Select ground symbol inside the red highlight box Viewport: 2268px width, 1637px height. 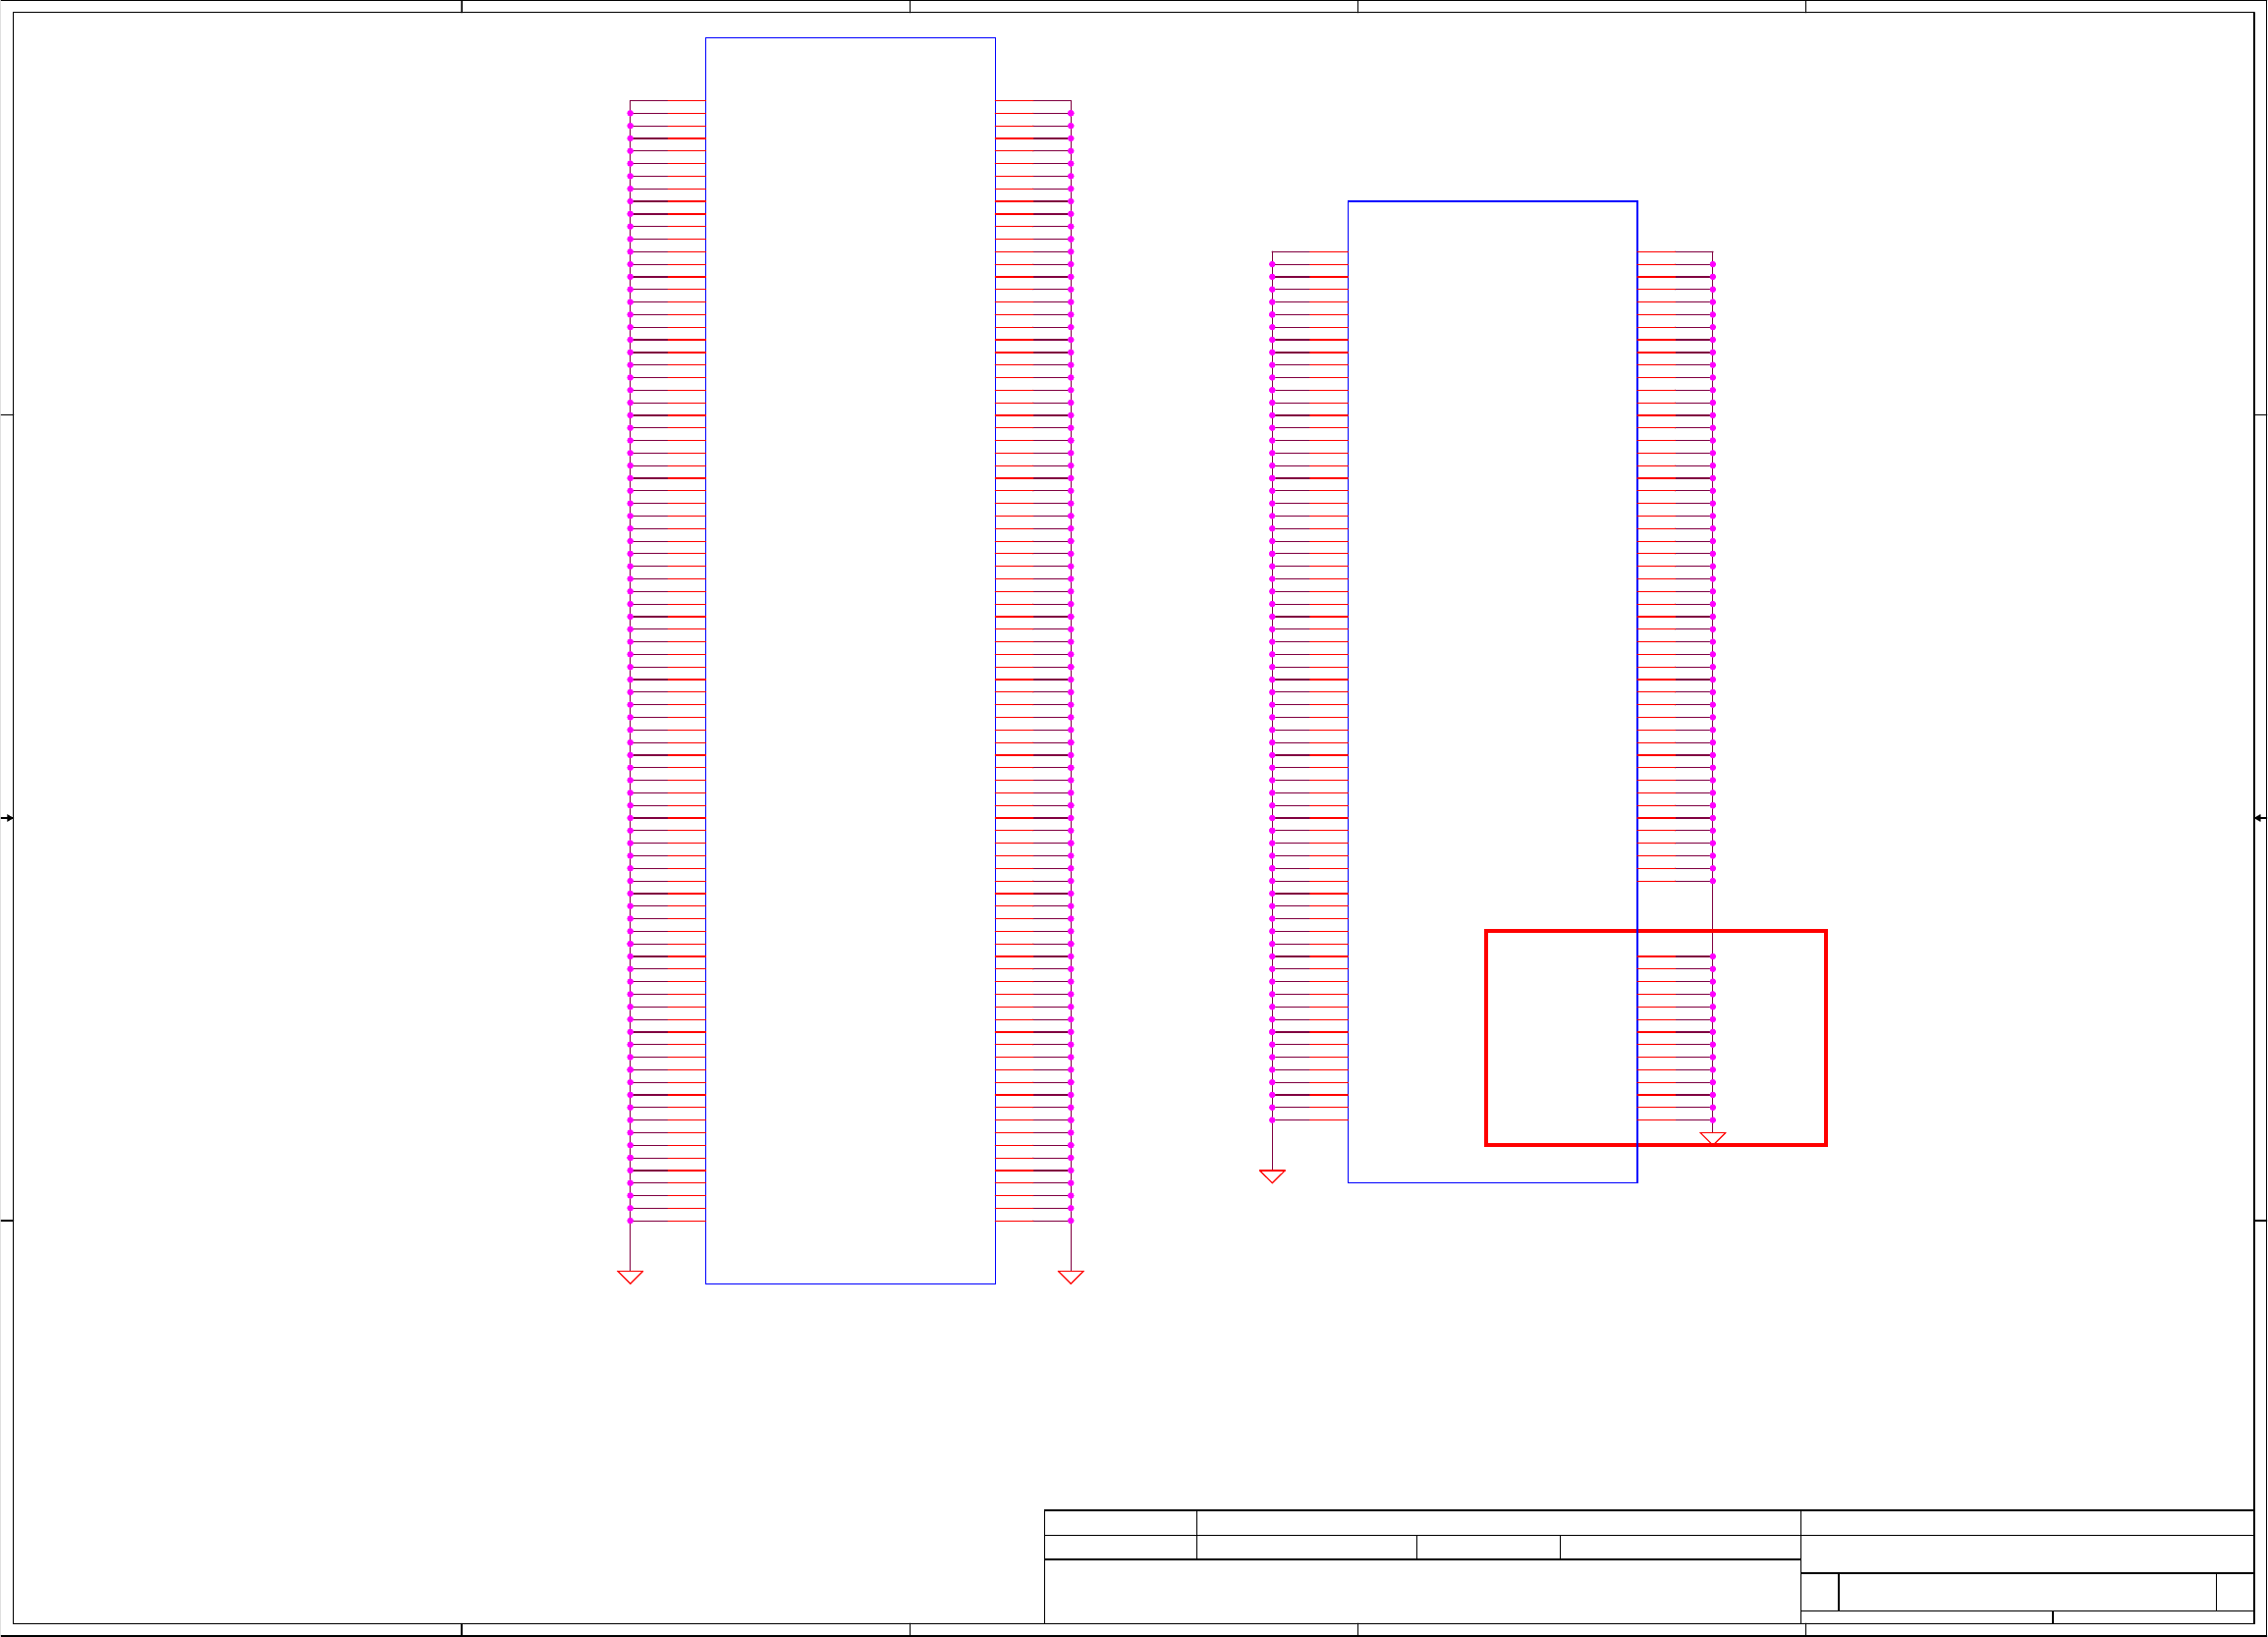coord(1713,1138)
